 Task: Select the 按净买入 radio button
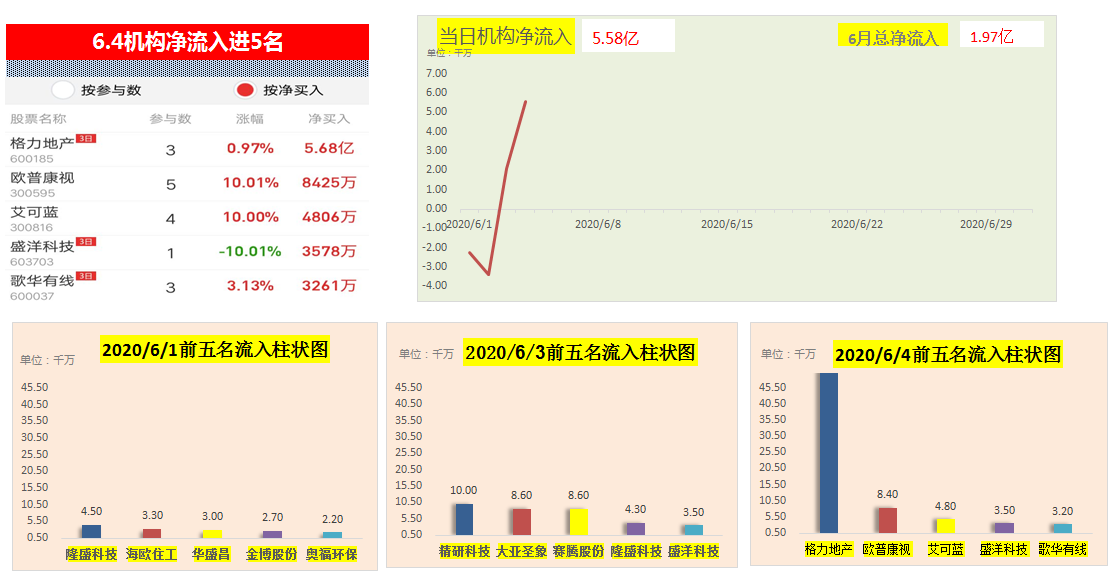point(245,91)
